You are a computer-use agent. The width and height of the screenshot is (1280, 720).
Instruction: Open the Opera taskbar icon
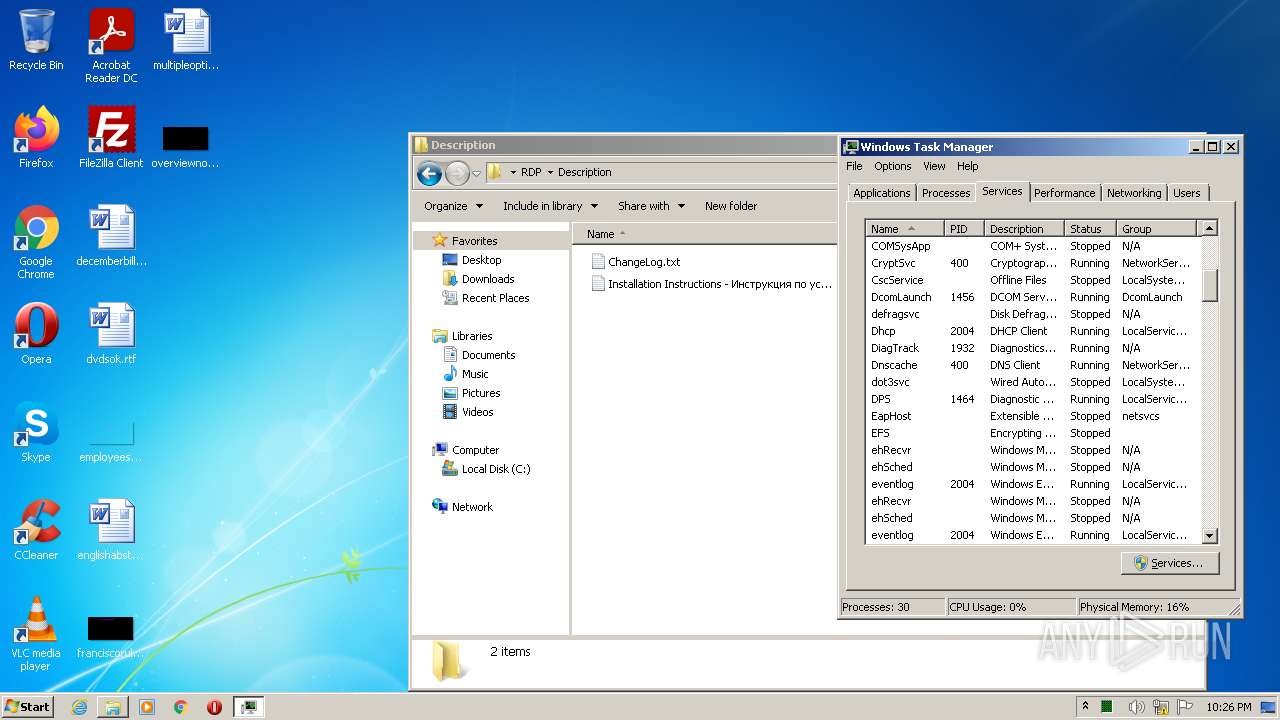click(x=214, y=707)
